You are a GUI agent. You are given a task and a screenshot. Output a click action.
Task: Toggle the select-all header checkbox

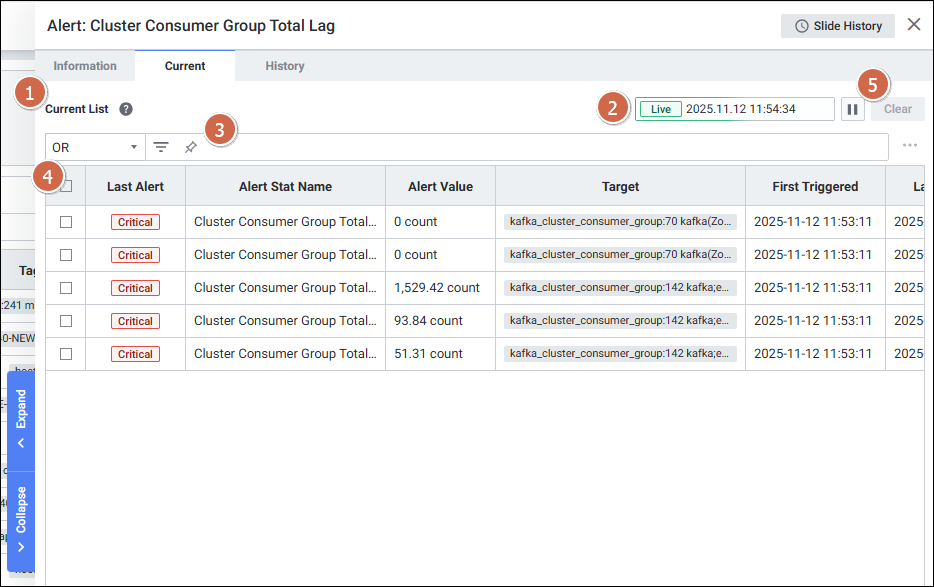[x=66, y=186]
